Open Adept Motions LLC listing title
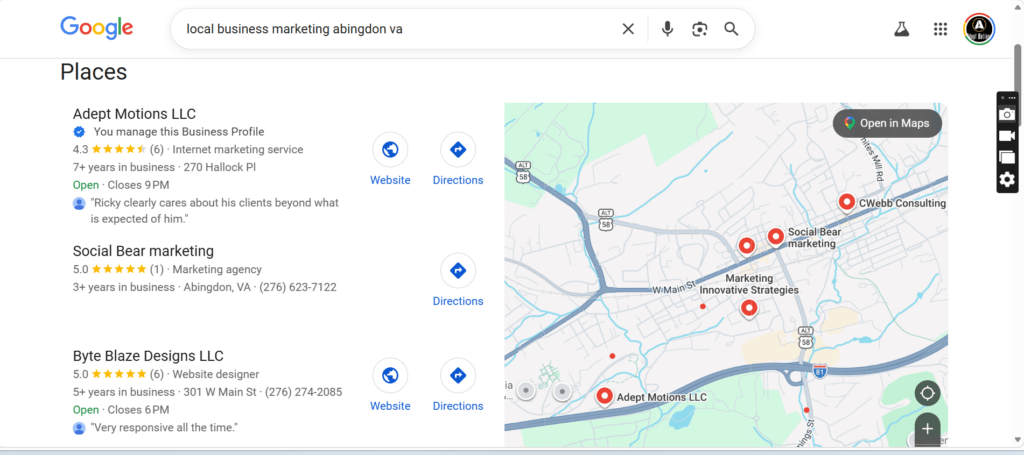This screenshot has width=1024, height=455. tap(134, 114)
